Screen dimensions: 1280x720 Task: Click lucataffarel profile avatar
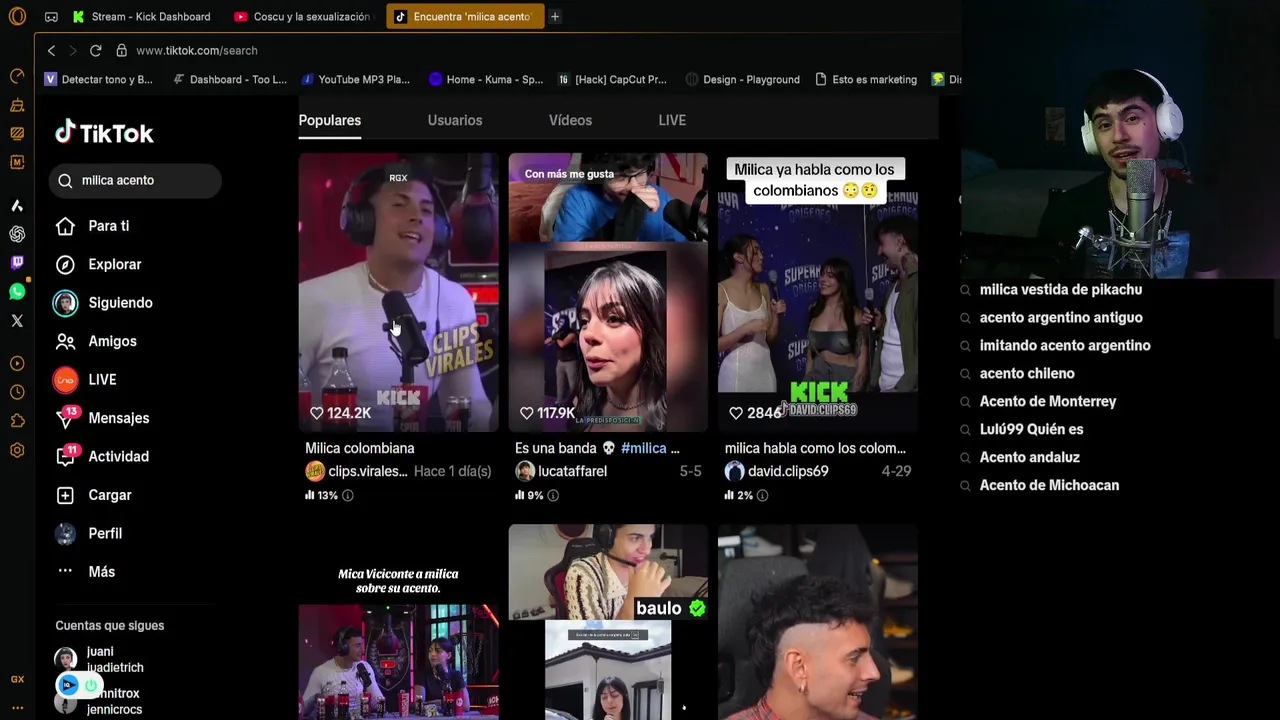coord(525,471)
